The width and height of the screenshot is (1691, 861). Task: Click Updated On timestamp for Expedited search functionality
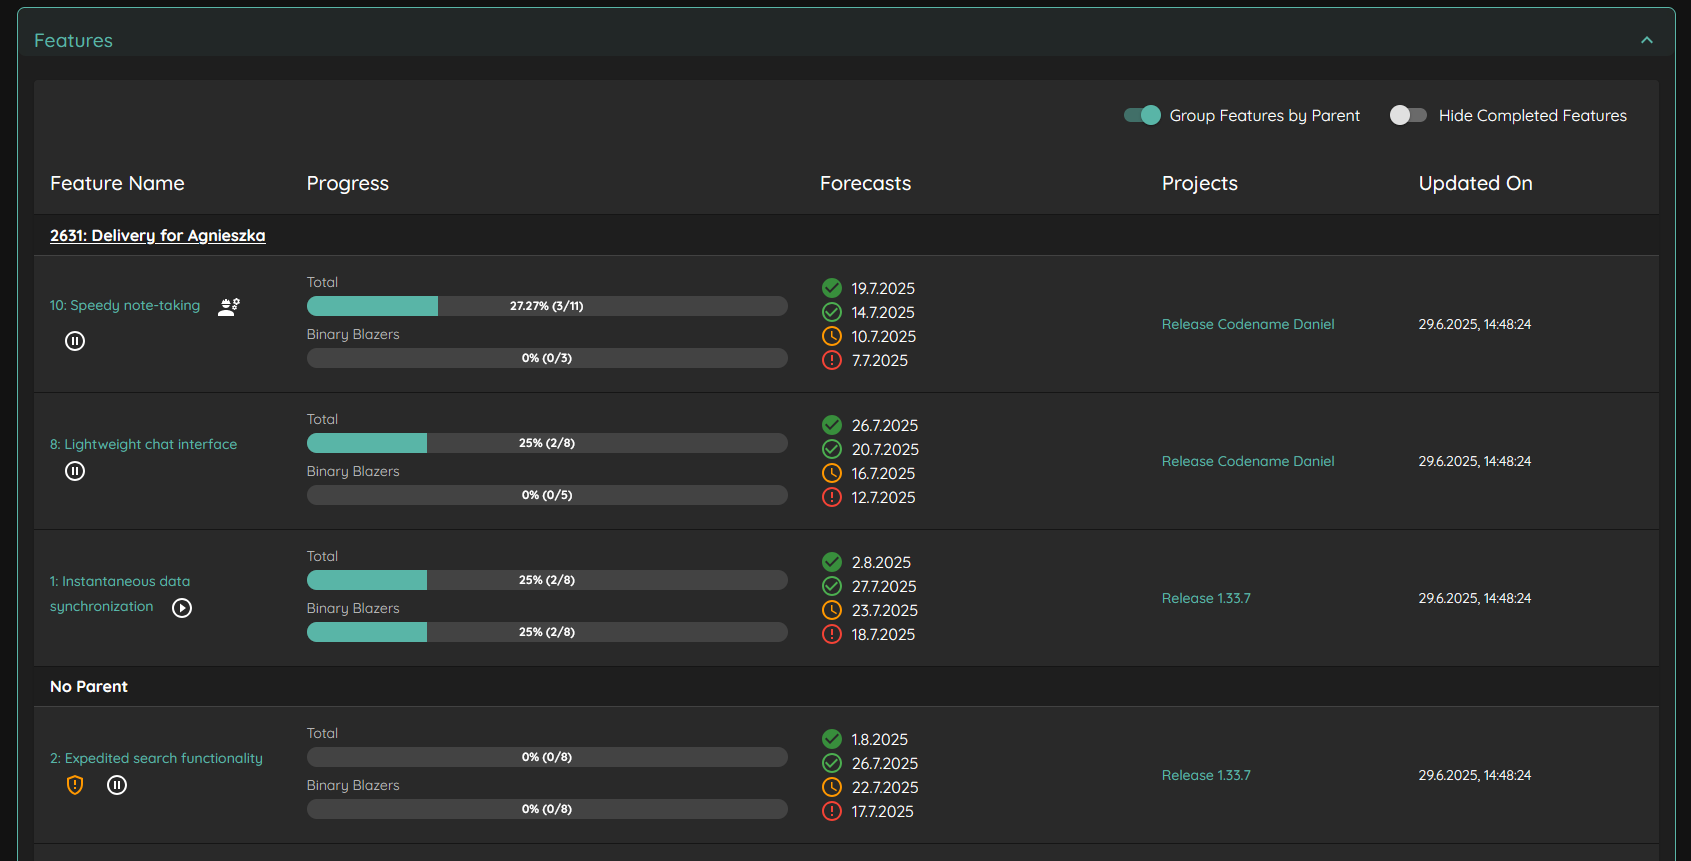coord(1475,775)
